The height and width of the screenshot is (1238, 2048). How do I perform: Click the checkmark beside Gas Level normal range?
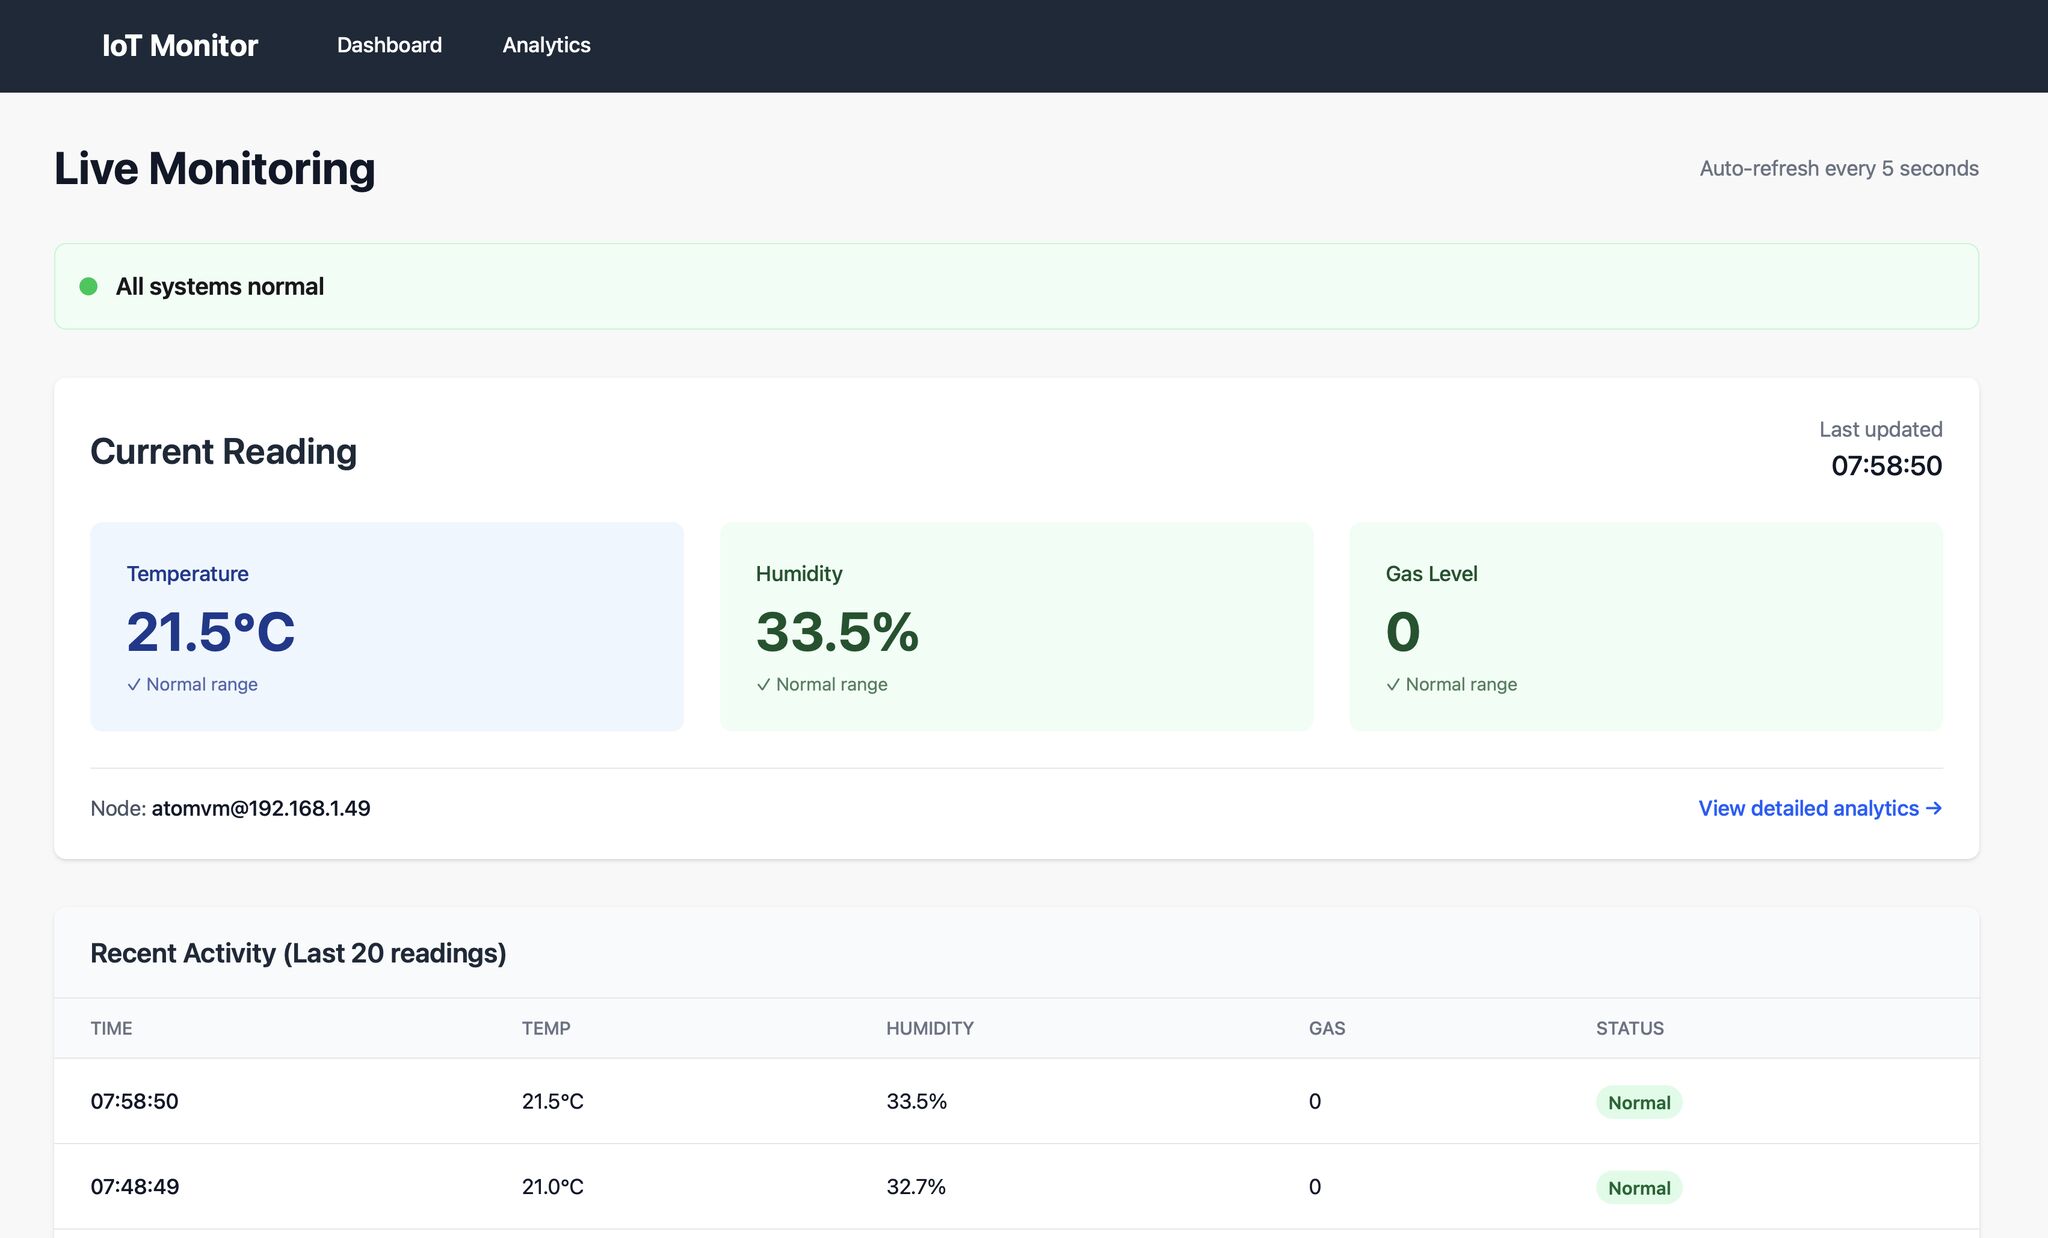[1393, 684]
